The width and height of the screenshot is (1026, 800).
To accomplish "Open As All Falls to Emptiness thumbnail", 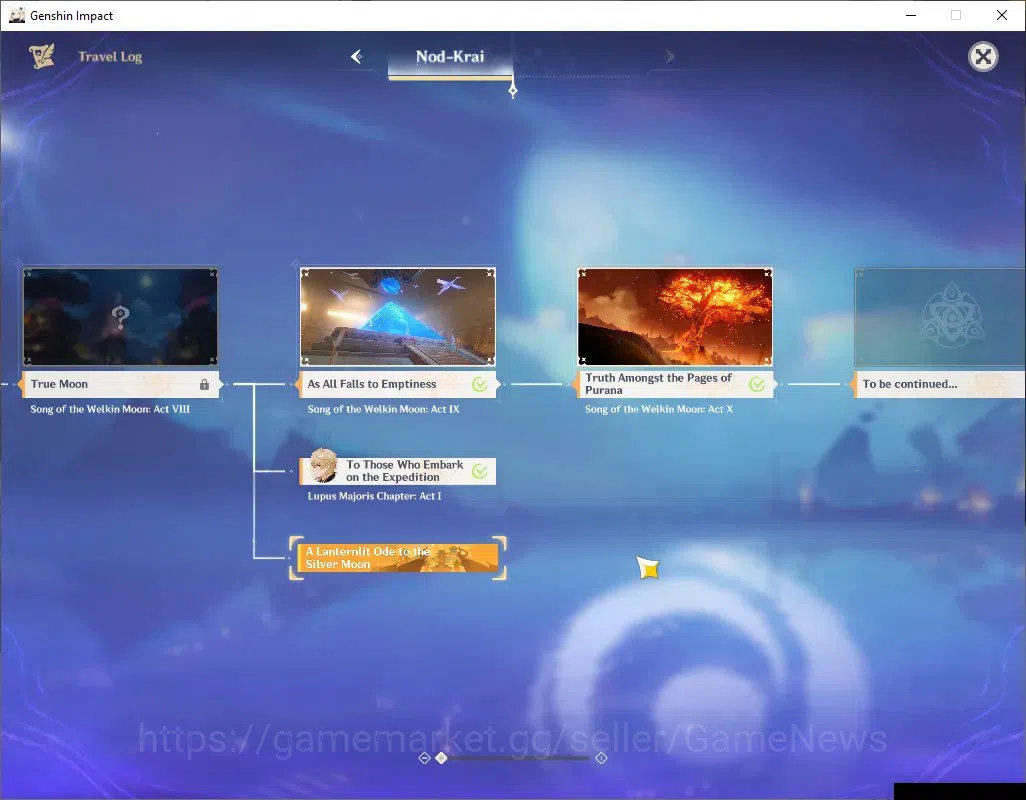I will [398, 317].
